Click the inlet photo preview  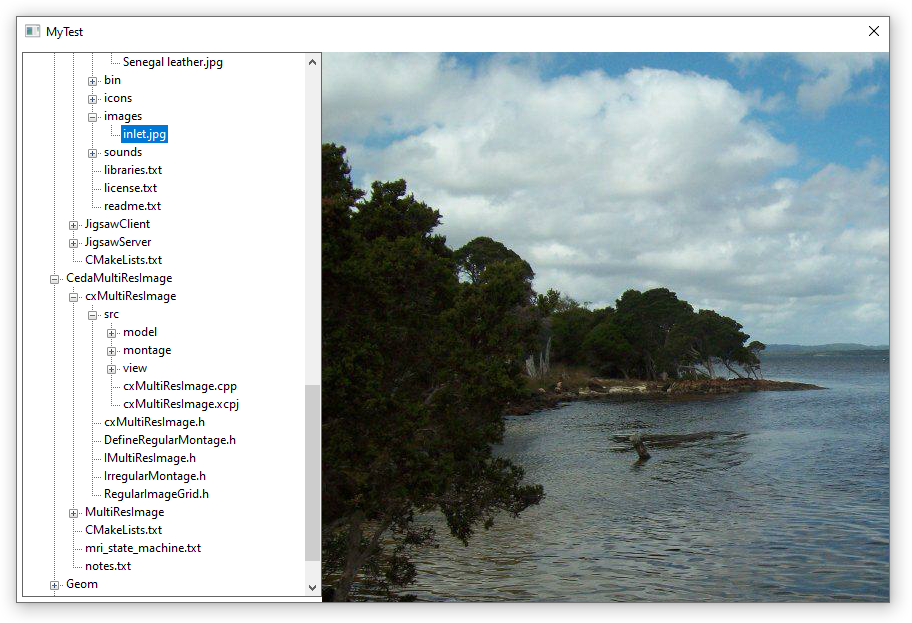point(605,327)
